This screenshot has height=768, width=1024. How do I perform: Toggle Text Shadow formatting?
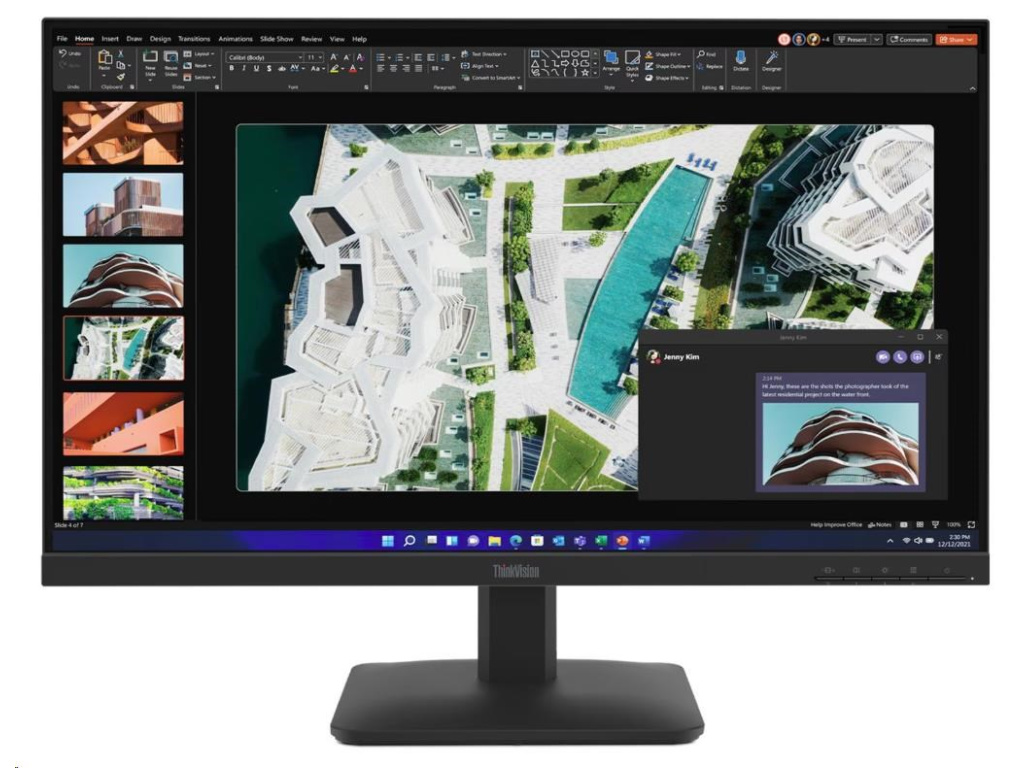coord(269,69)
